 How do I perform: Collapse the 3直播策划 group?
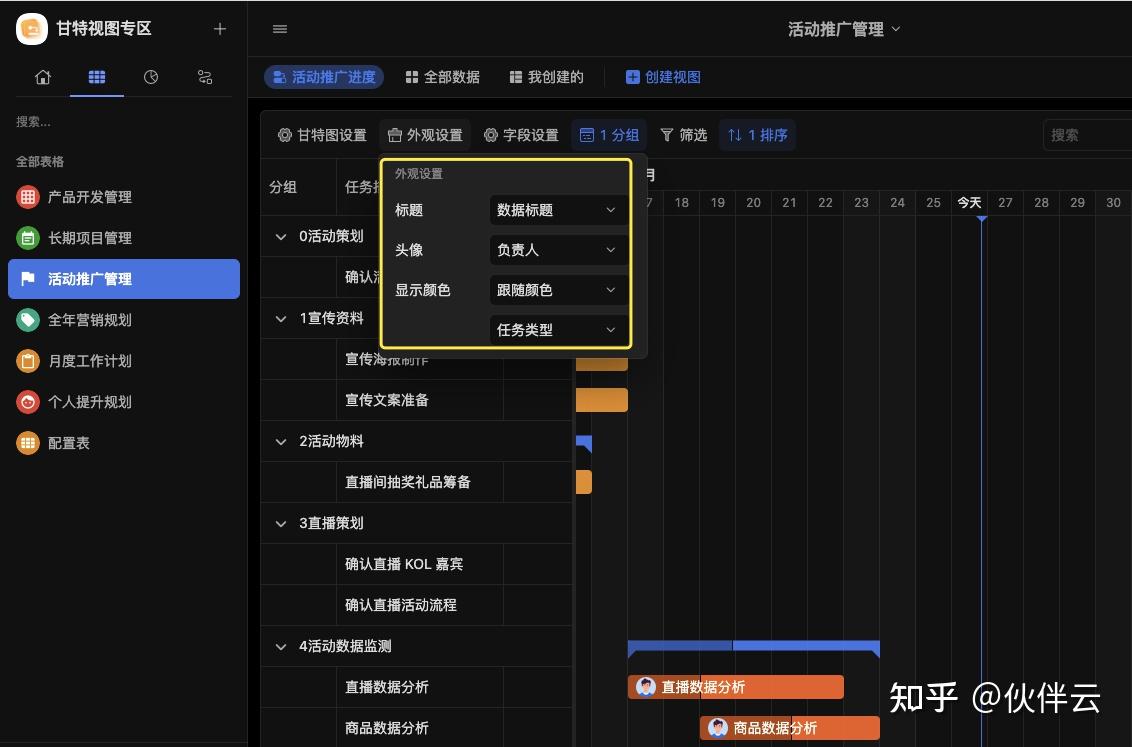pos(281,523)
